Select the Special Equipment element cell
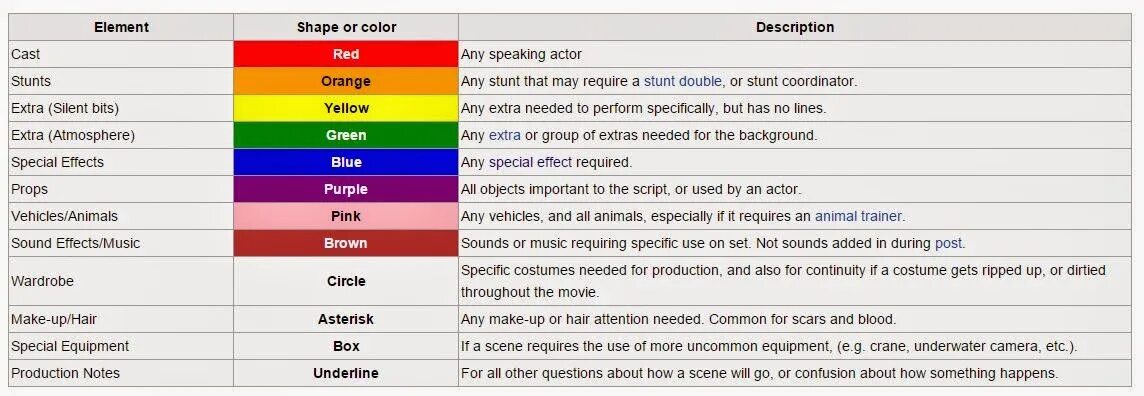Image resolution: width=1144 pixels, height=396 pixels. (121, 346)
